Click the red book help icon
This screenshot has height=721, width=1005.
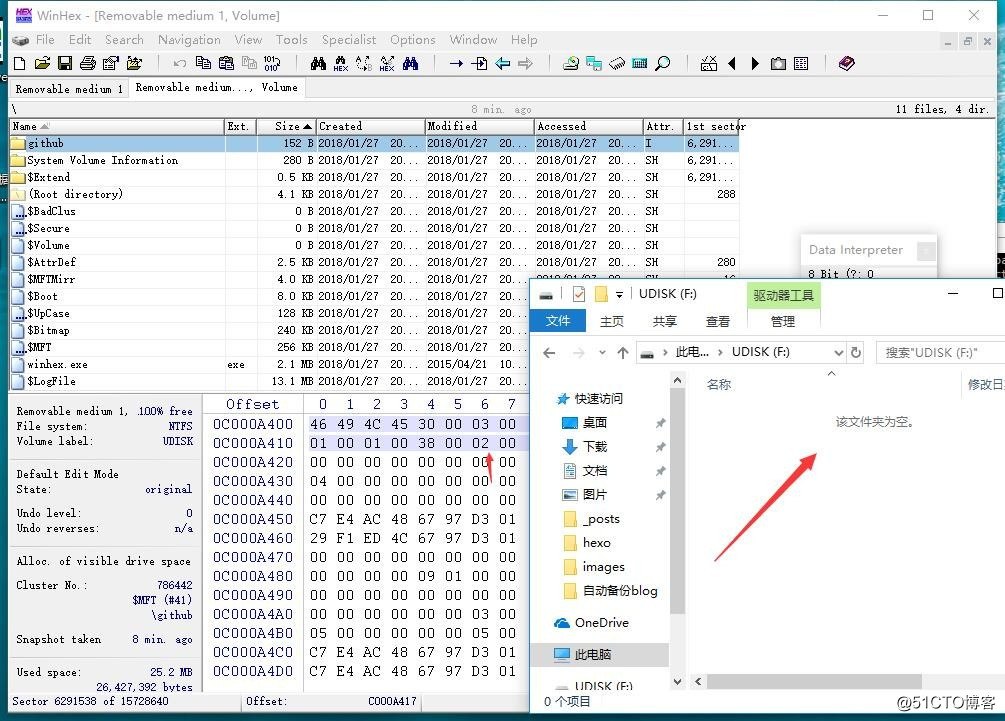847,63
